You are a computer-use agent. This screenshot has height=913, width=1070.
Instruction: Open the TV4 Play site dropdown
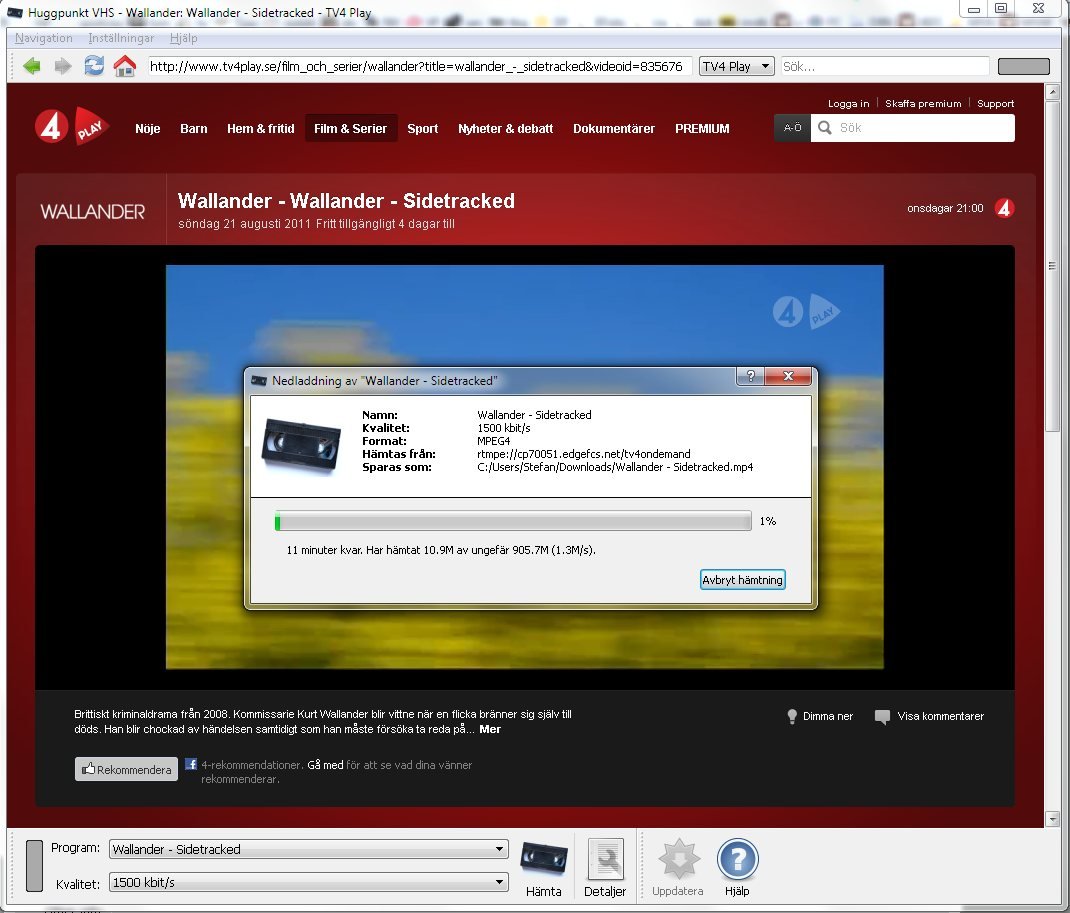[736, 66]
